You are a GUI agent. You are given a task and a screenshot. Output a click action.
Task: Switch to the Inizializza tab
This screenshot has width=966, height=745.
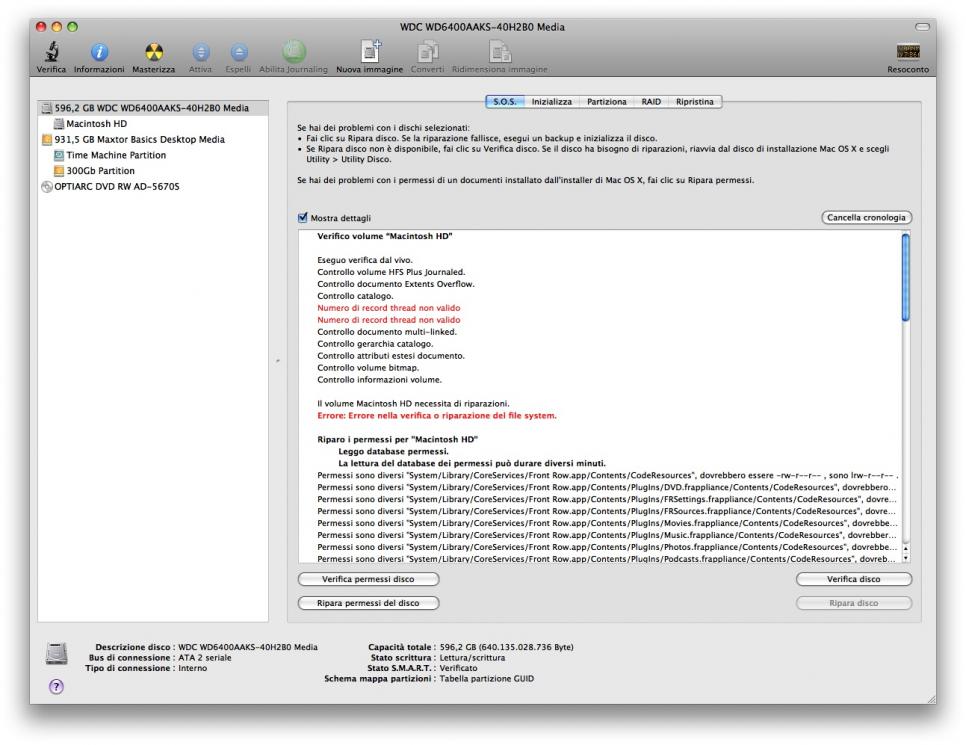click(551, 102)
